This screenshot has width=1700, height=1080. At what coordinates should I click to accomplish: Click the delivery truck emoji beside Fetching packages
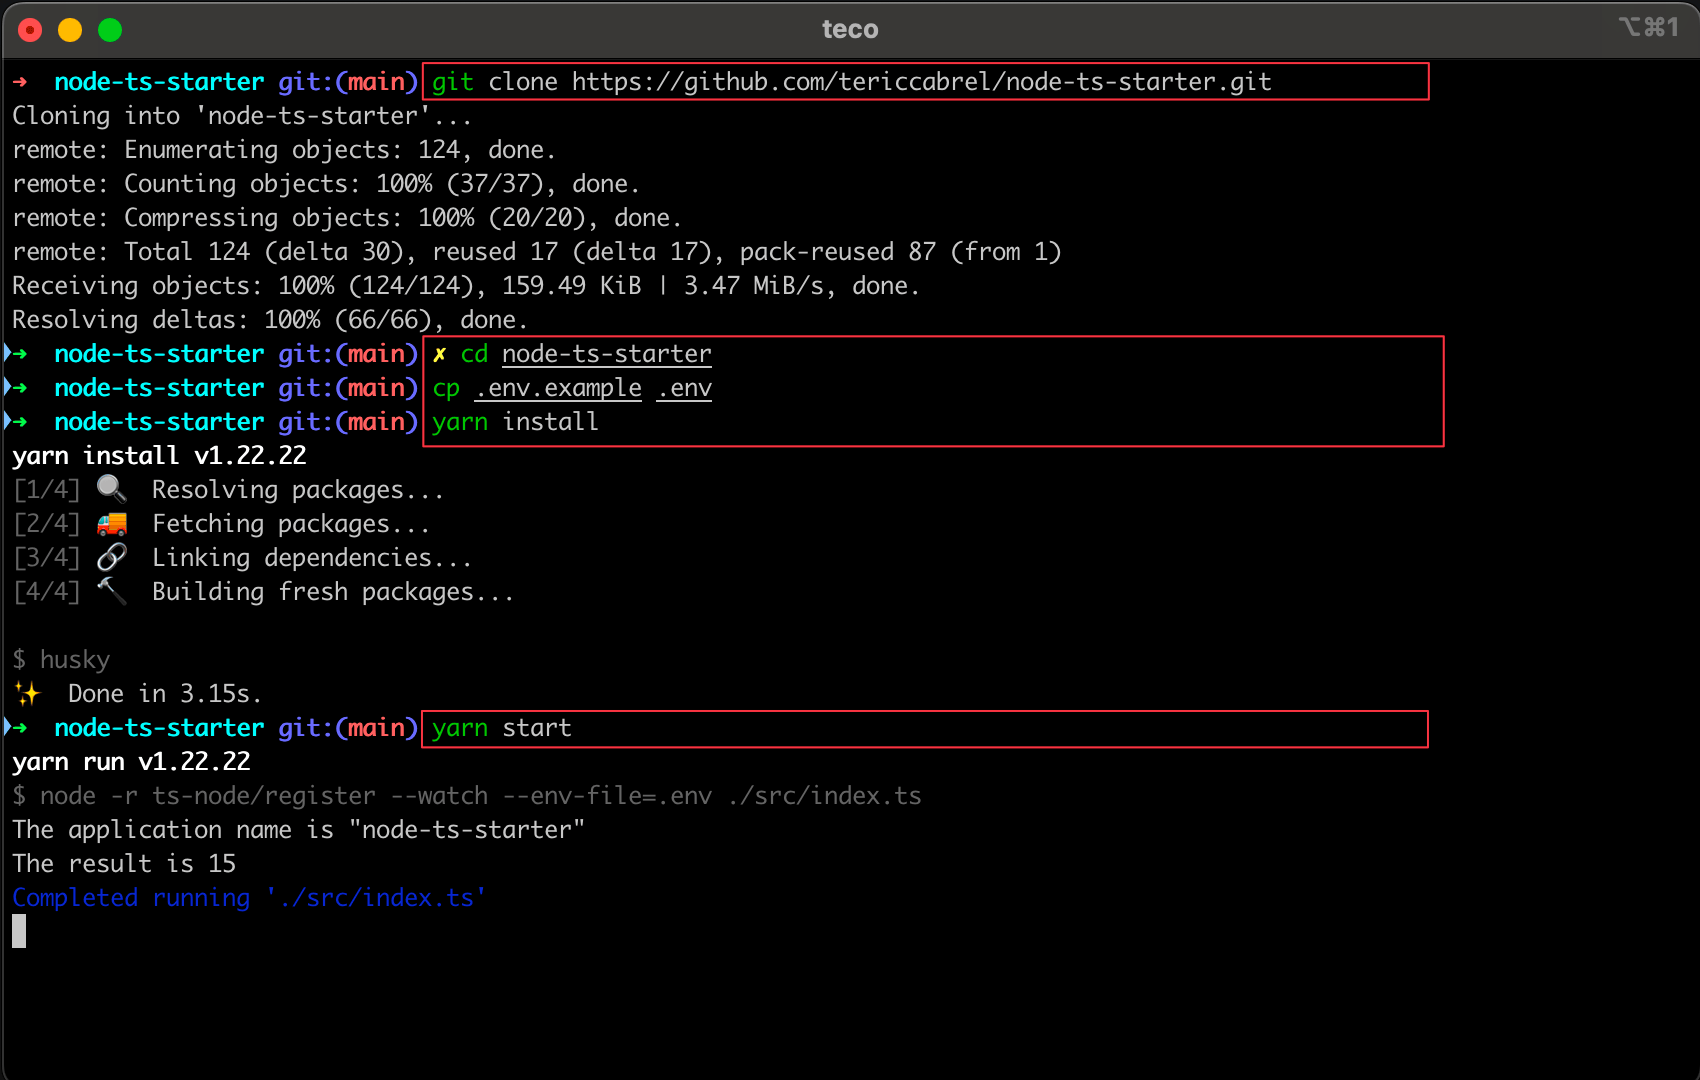[x=111, y=523]
